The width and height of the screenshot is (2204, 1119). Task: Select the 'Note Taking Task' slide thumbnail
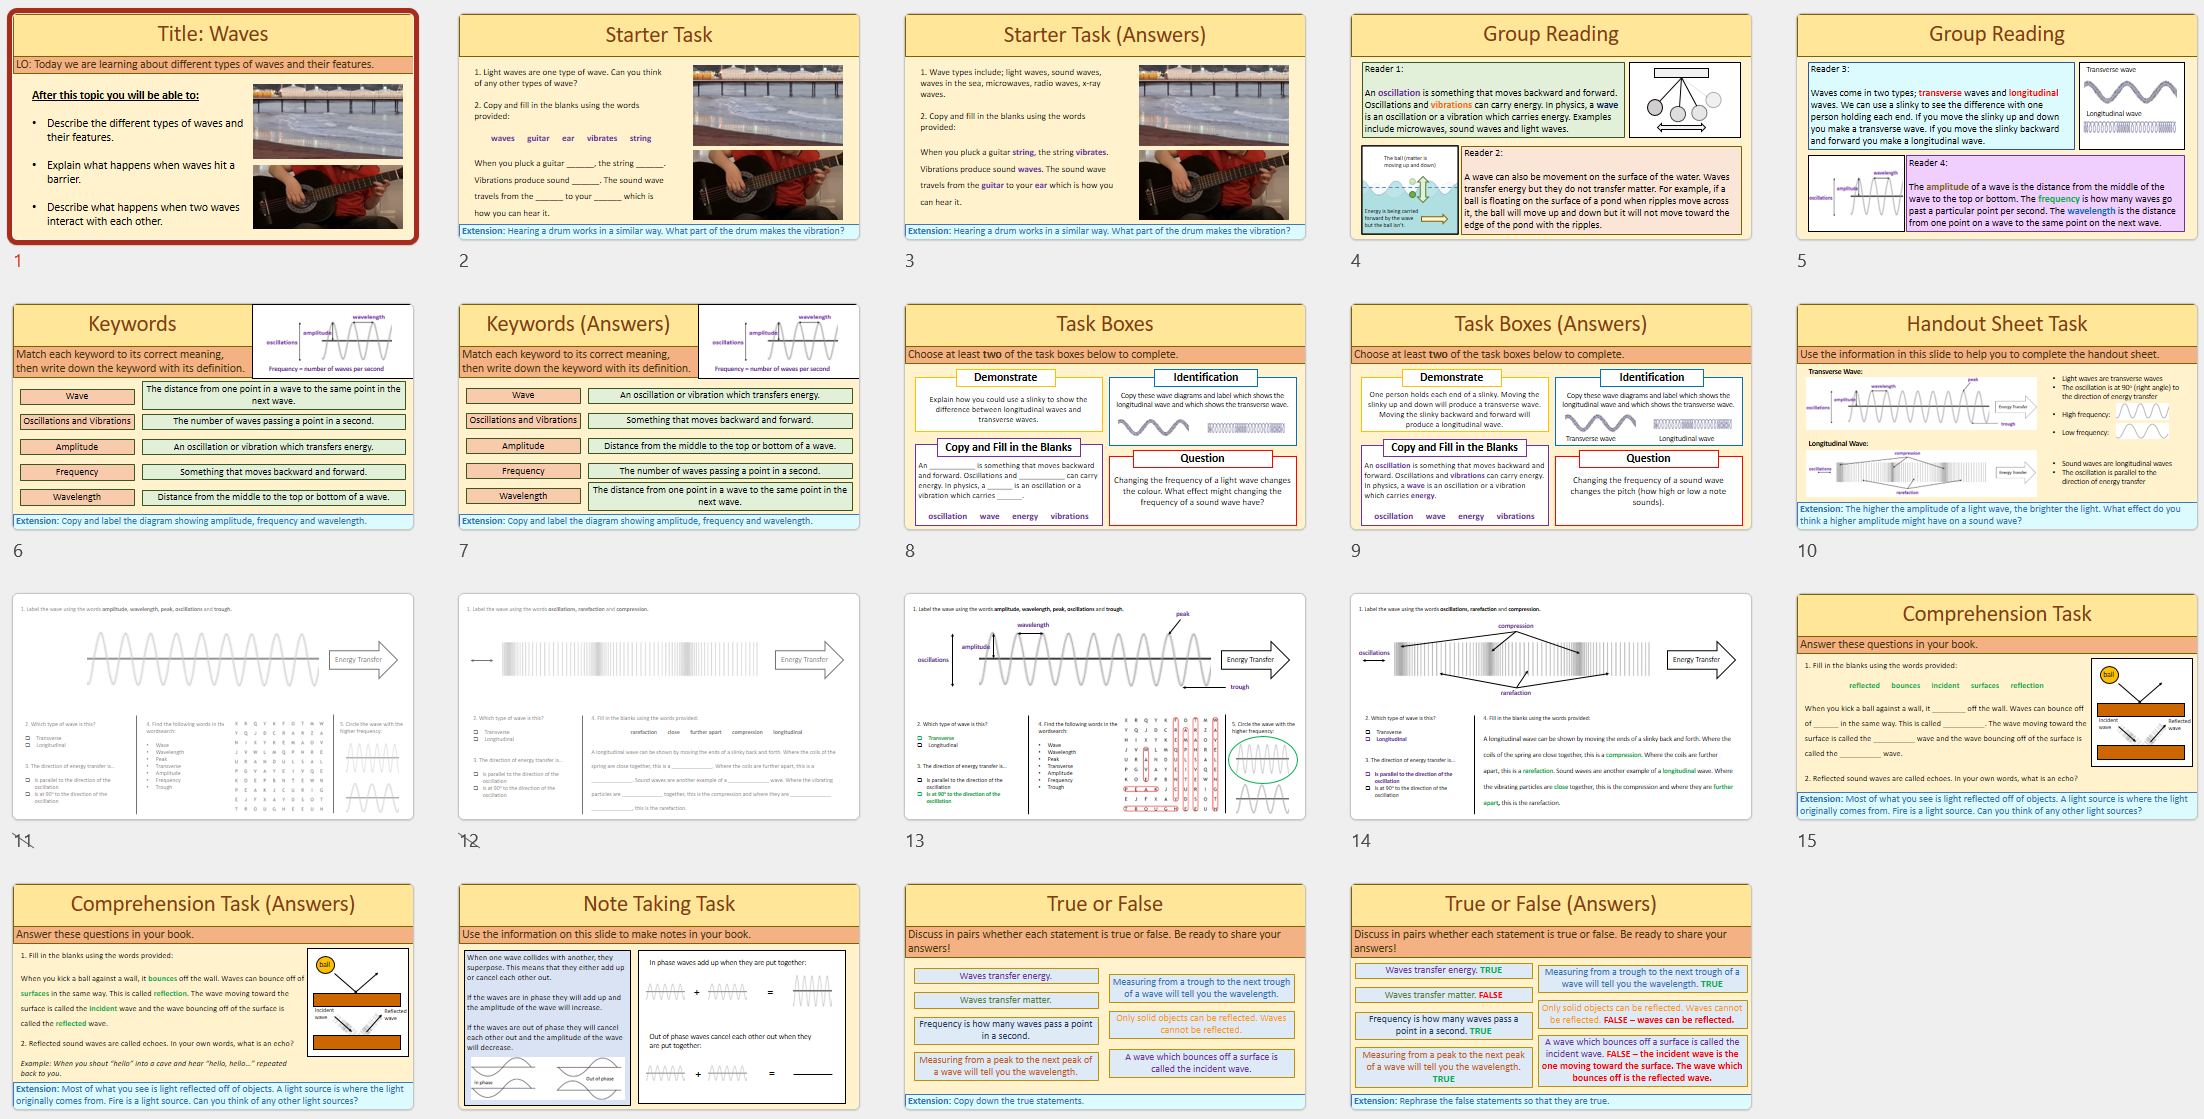click(659, 997)
